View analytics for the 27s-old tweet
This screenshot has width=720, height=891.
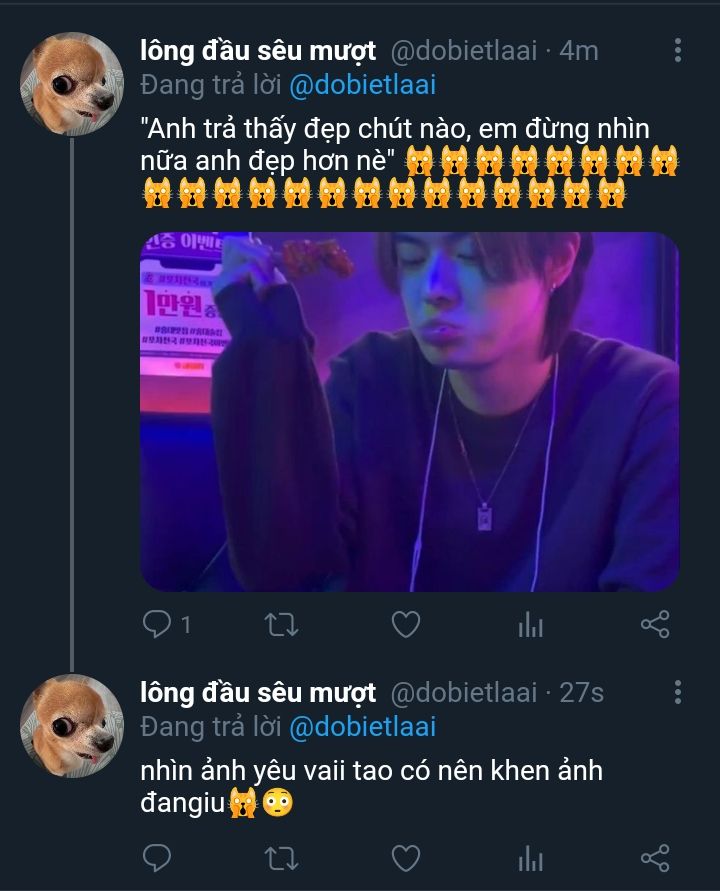pyautogui.click(x=530, y=858)
